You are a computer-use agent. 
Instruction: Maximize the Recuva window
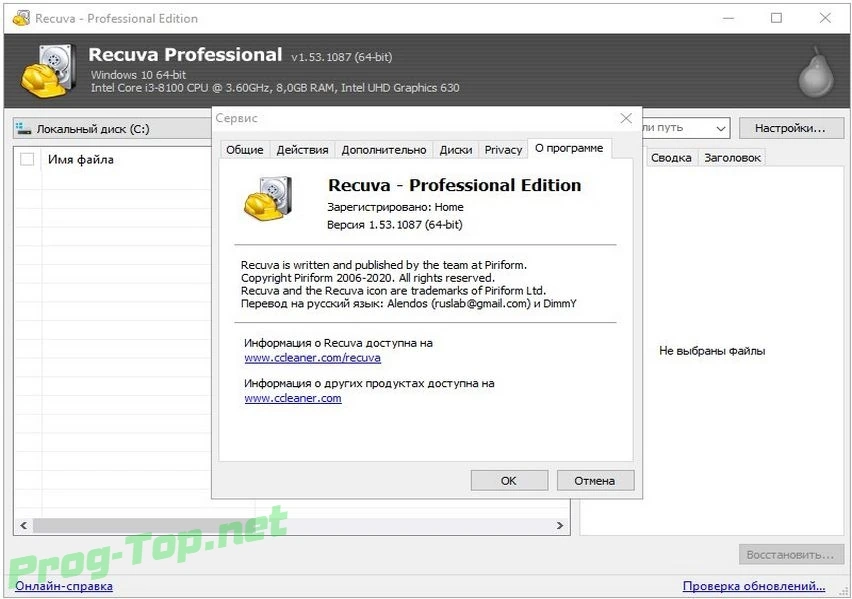pos(776,18)
